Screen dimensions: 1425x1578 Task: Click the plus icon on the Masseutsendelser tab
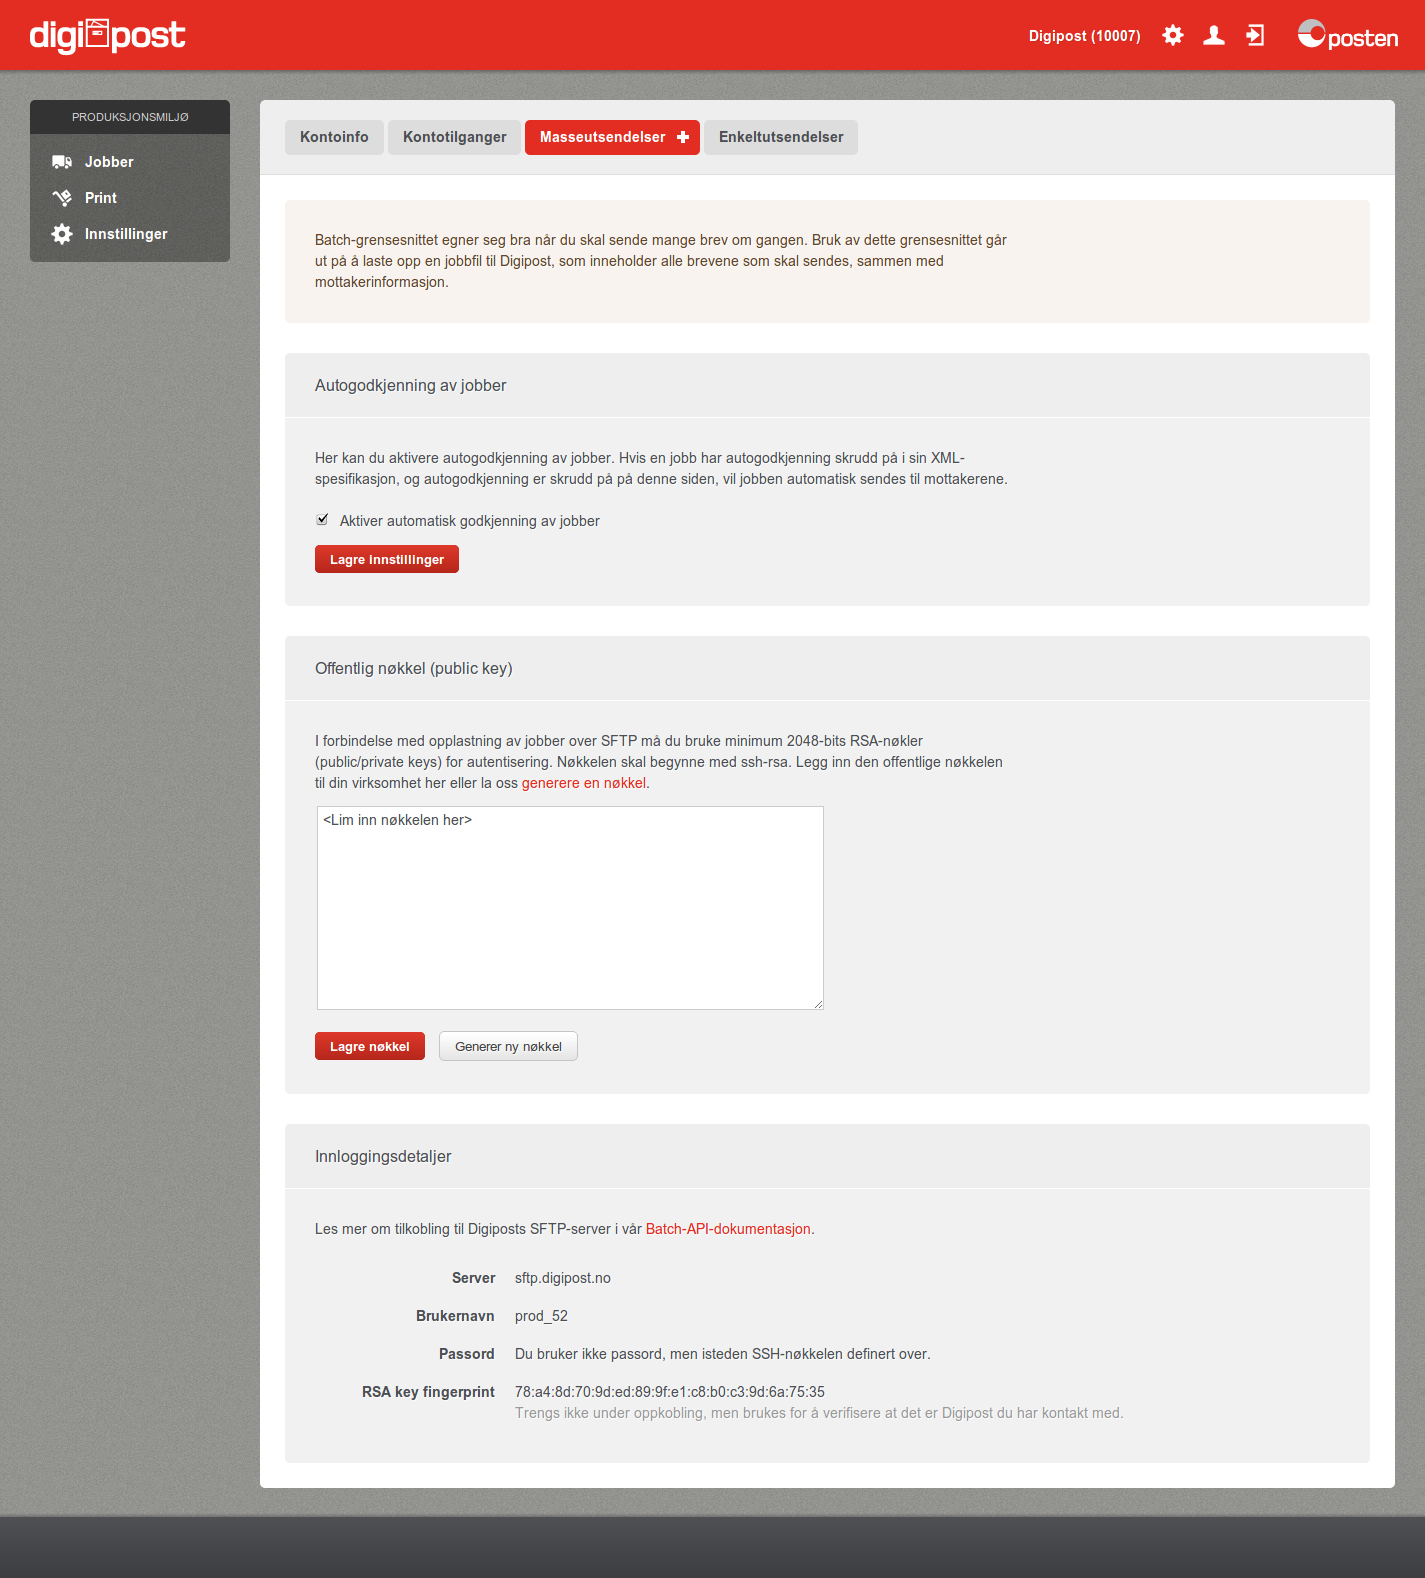tap(683, 137)
